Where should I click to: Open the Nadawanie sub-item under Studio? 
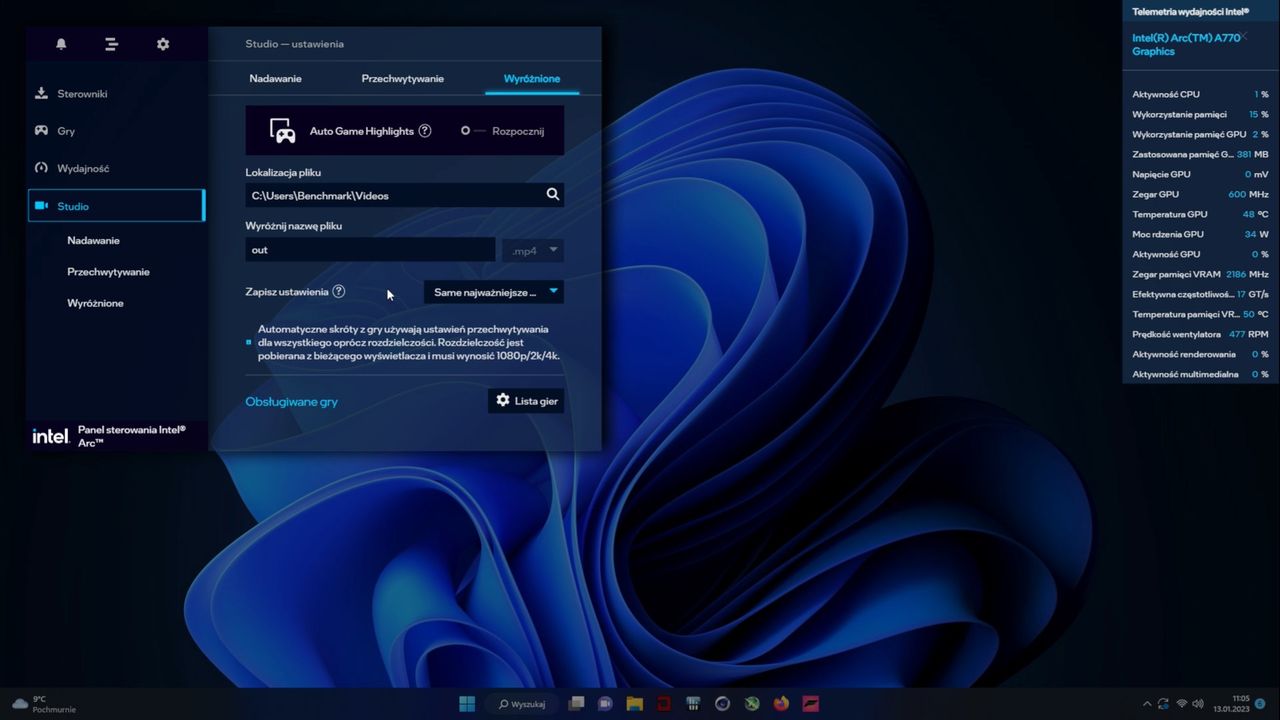coord(93,240)
